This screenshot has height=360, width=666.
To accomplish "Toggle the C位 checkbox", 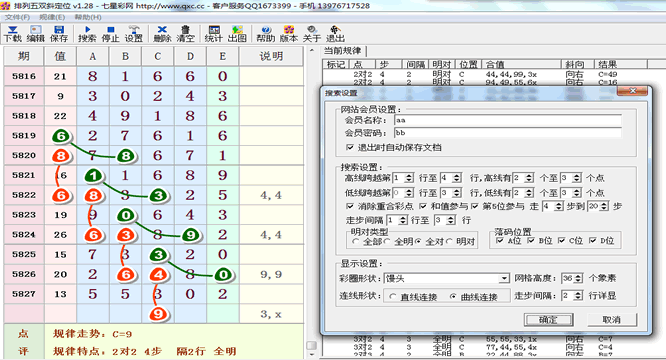I will pyautogui.click(x=562, y=241).
